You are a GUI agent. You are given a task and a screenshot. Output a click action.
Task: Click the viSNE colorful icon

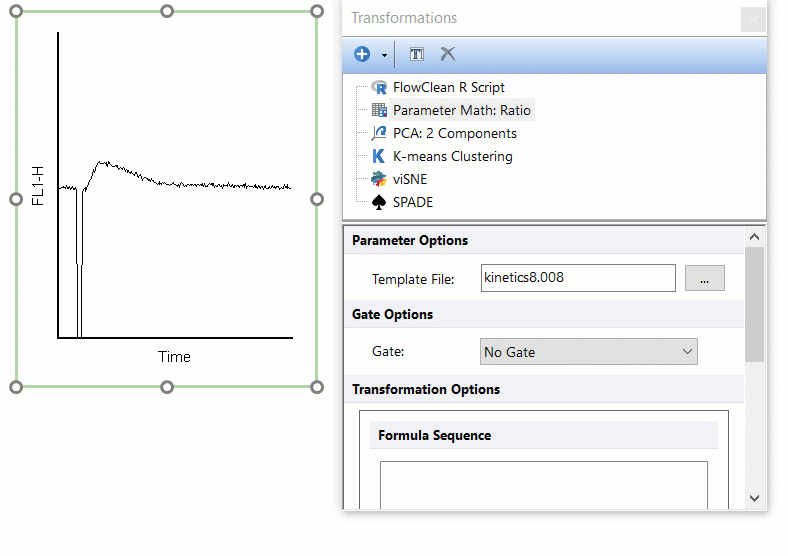click(379, 179)
